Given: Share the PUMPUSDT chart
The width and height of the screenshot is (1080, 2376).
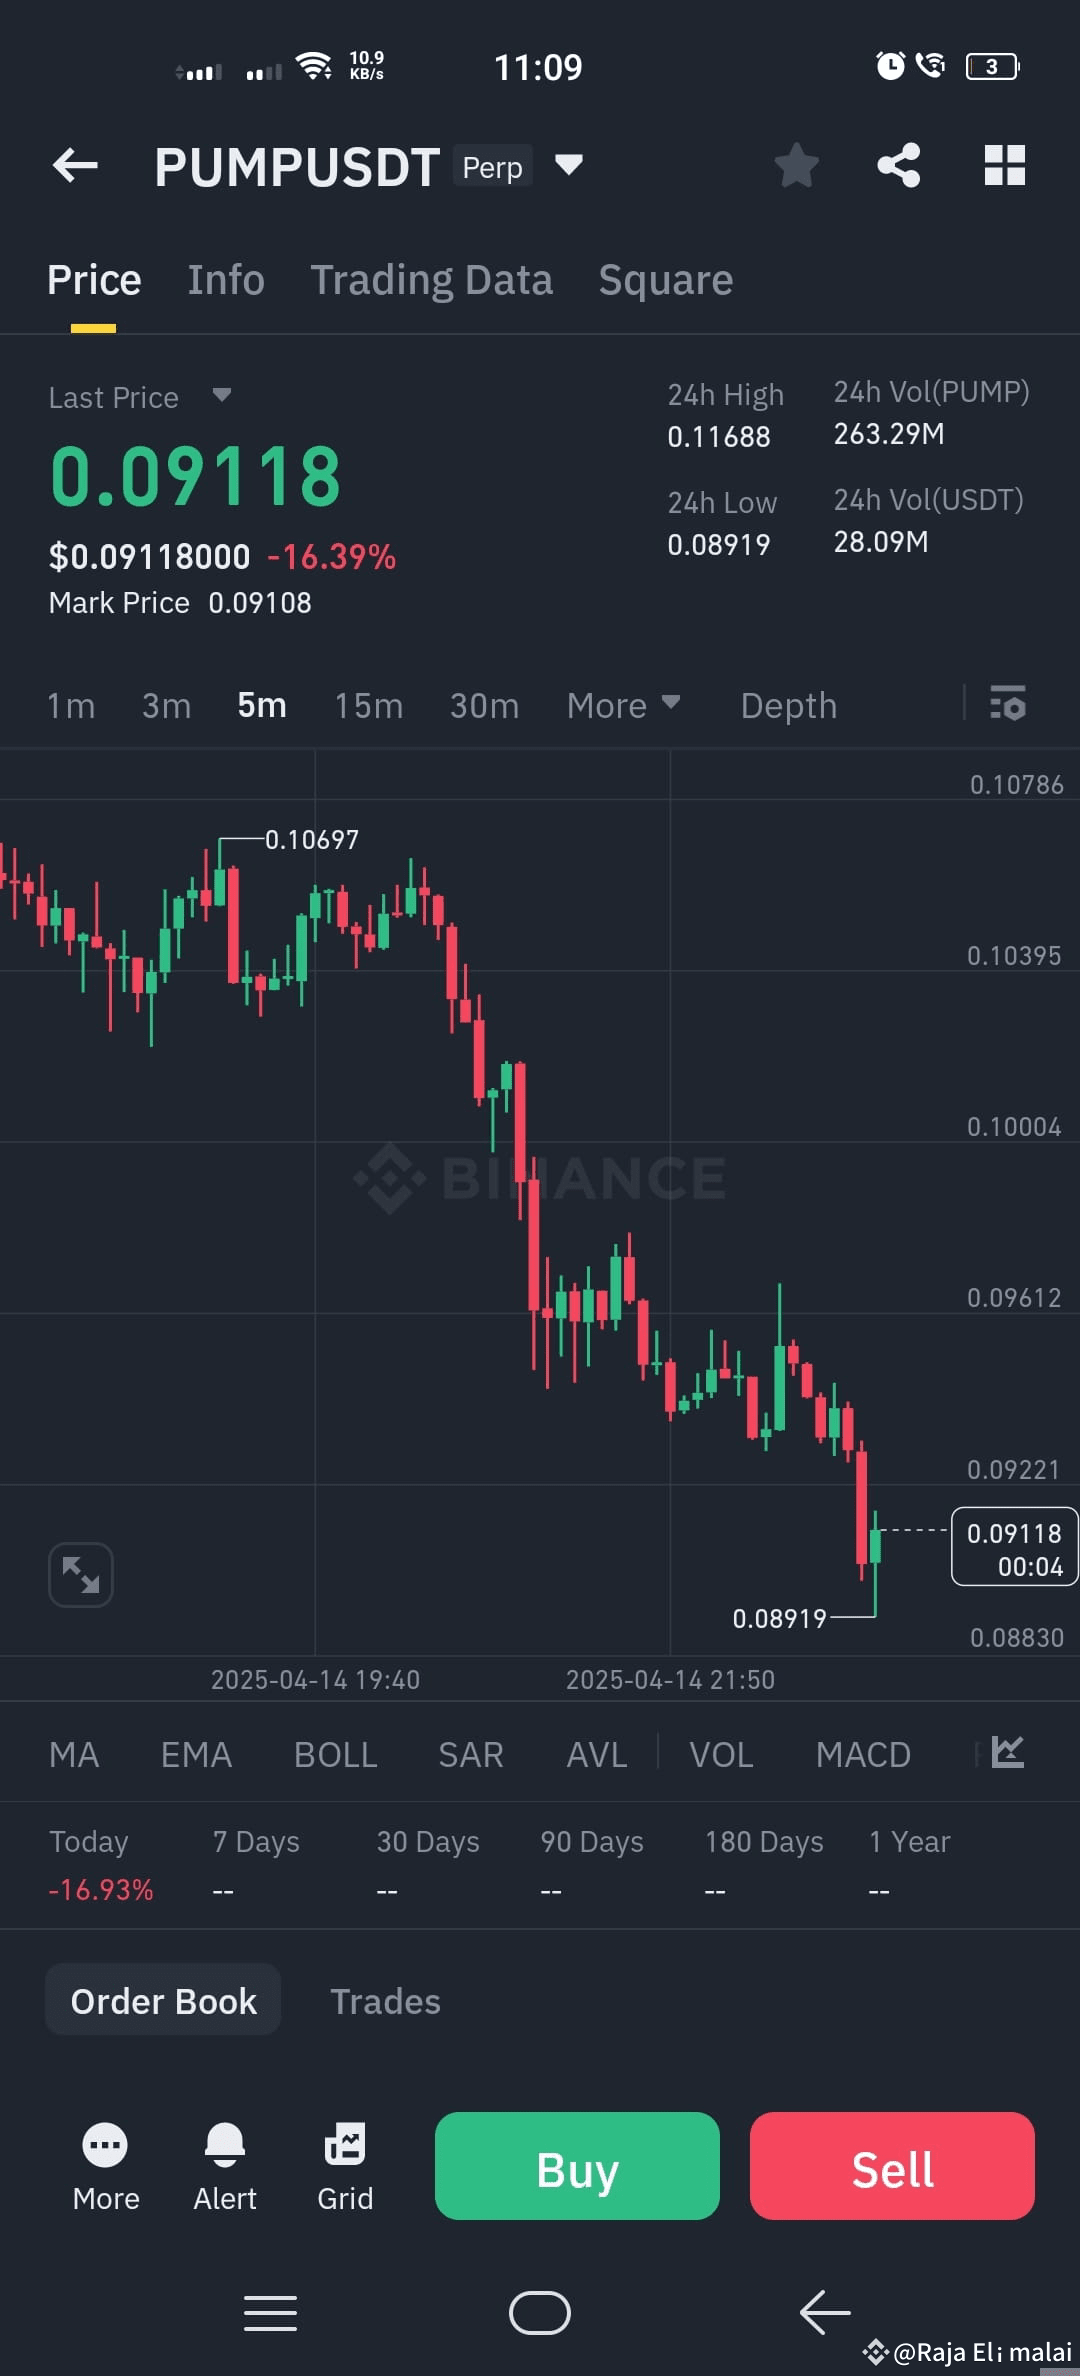Looking at the screenshot, I should click(899, 165).
